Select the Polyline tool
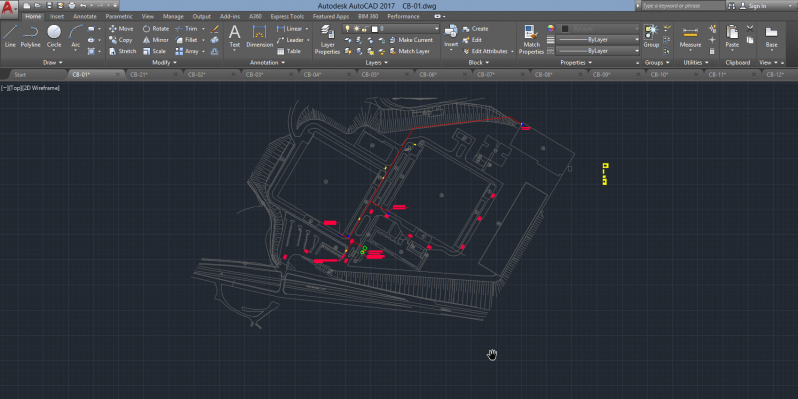Viewport: 798px width, 399px height. (x=31, y=36)
